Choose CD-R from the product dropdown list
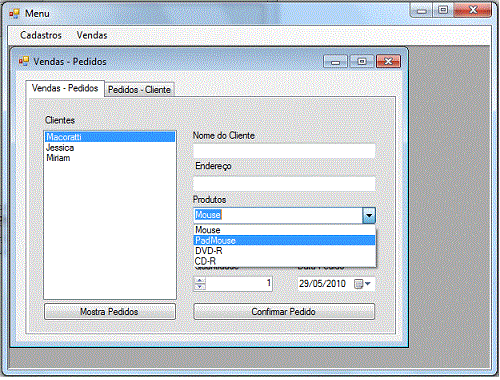Image resolution: width=500 pixels, height=380 pixels. click(x=284, y=261)
